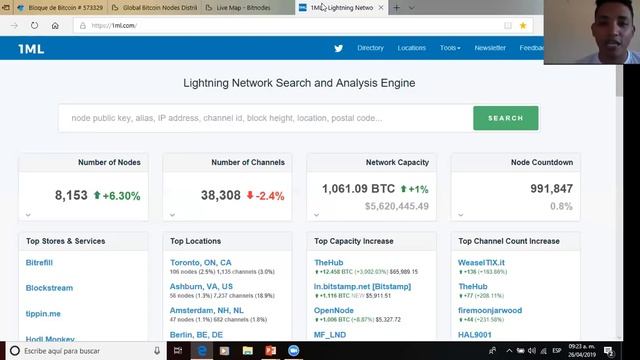Screen dimensions: 640x360
Task: Open the Directory menu item
Action: 370,48
